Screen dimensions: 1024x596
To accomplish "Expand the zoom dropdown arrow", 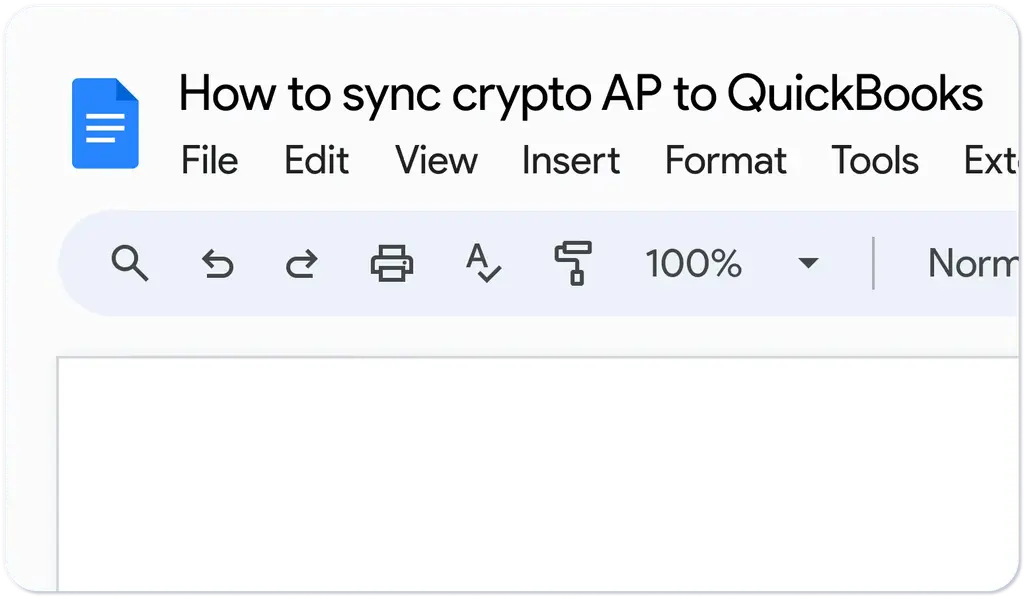I will tap(808, 264).
